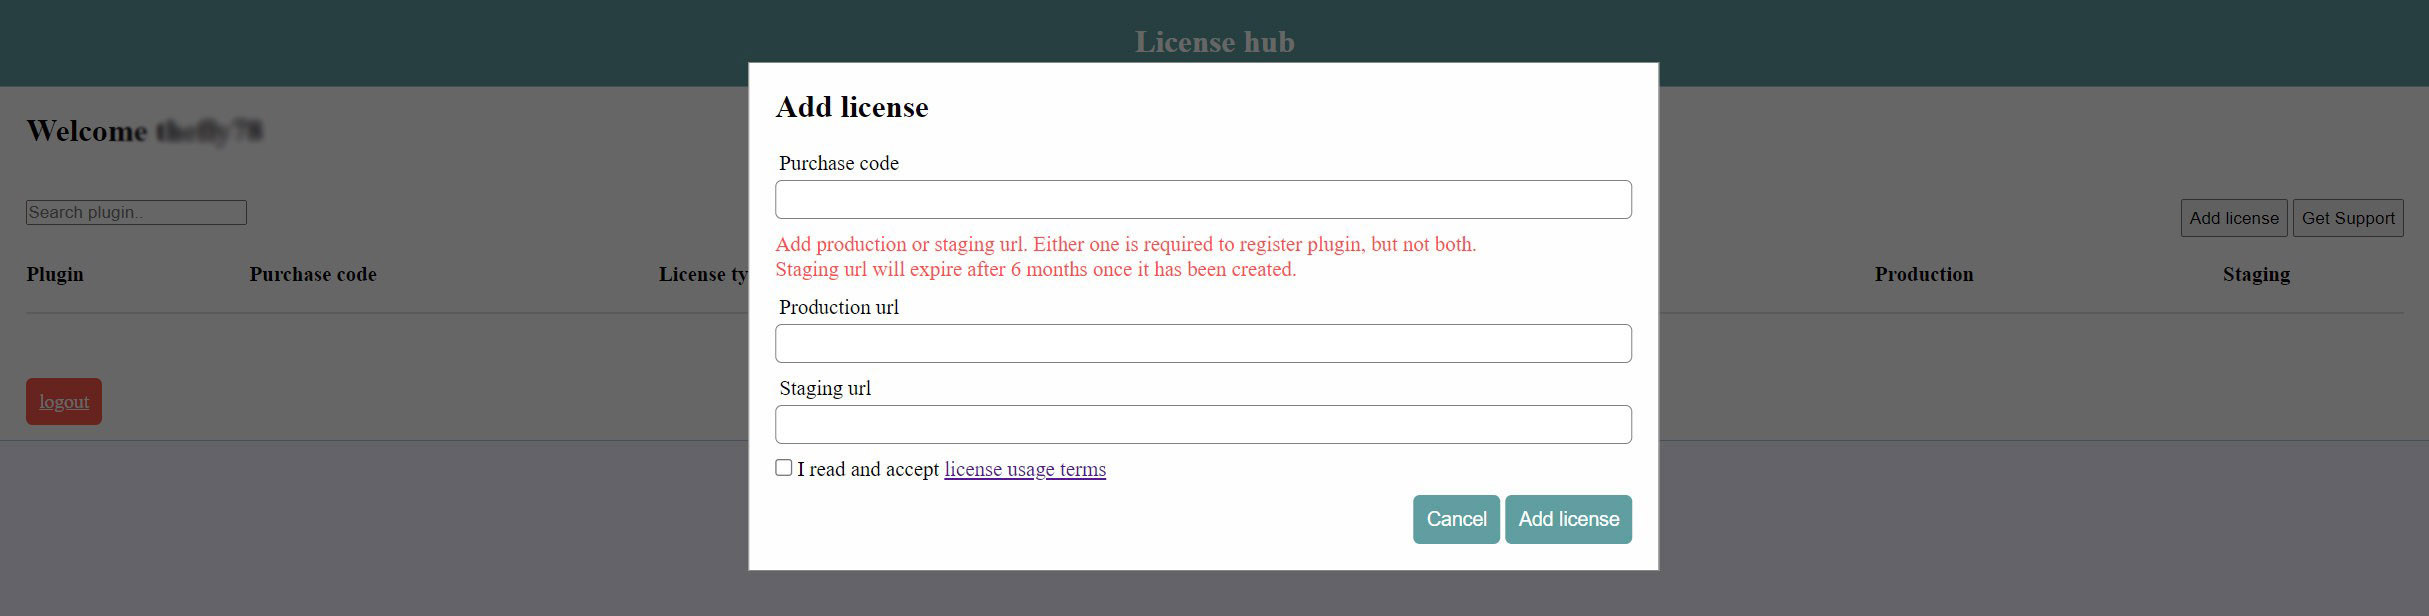The width and height of the screenshot is (2429, 616).
Task: Tick the license terms acceptance checkbox
Action: coord(784,468)
